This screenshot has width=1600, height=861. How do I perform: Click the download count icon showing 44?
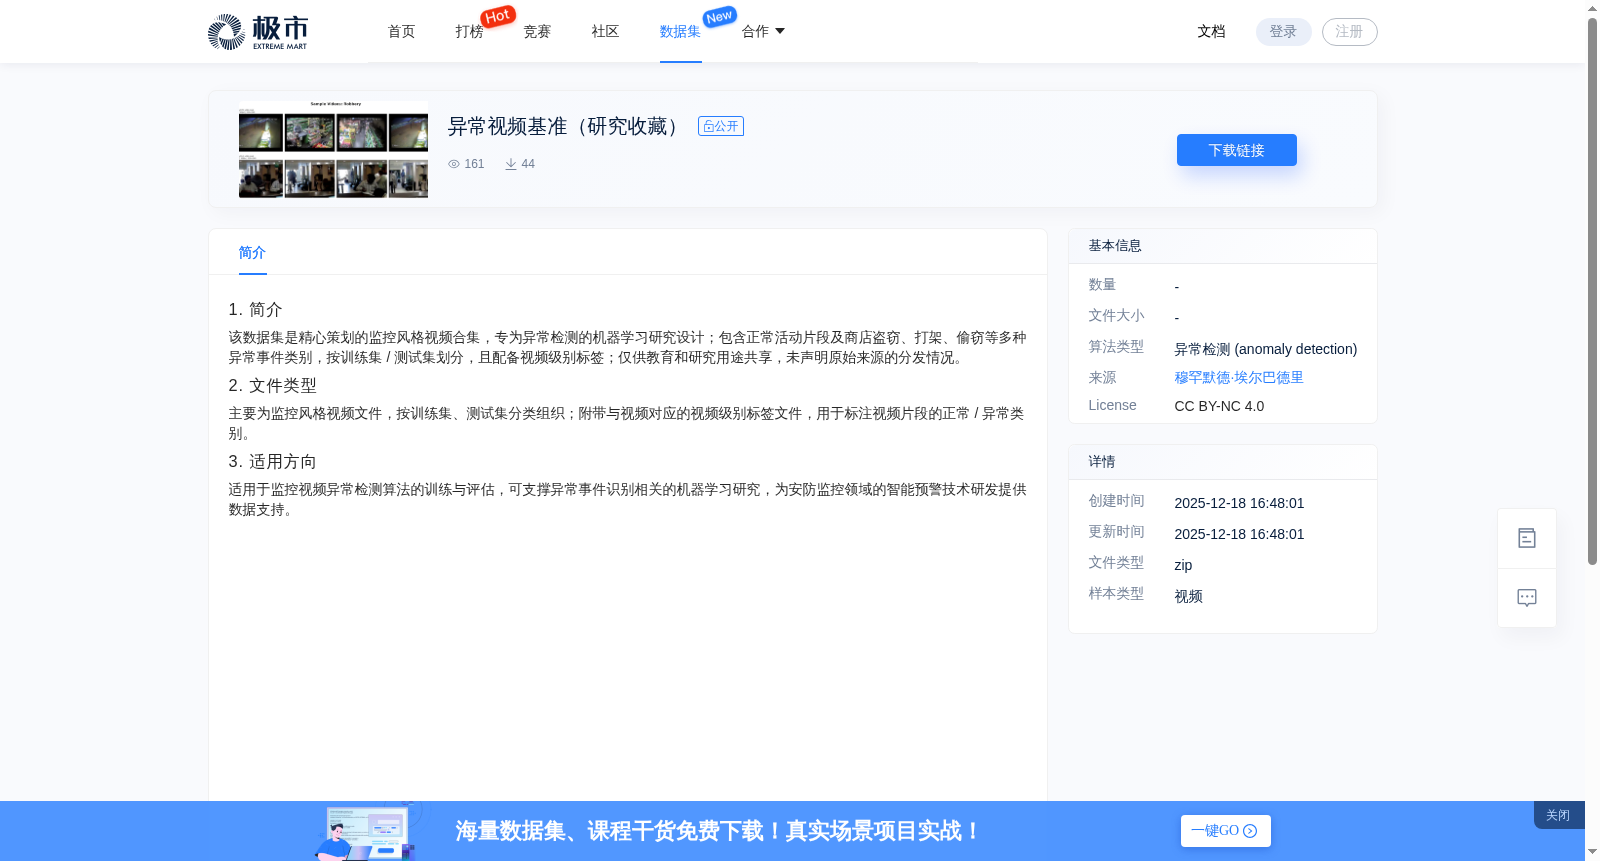(x=511, y=164)
